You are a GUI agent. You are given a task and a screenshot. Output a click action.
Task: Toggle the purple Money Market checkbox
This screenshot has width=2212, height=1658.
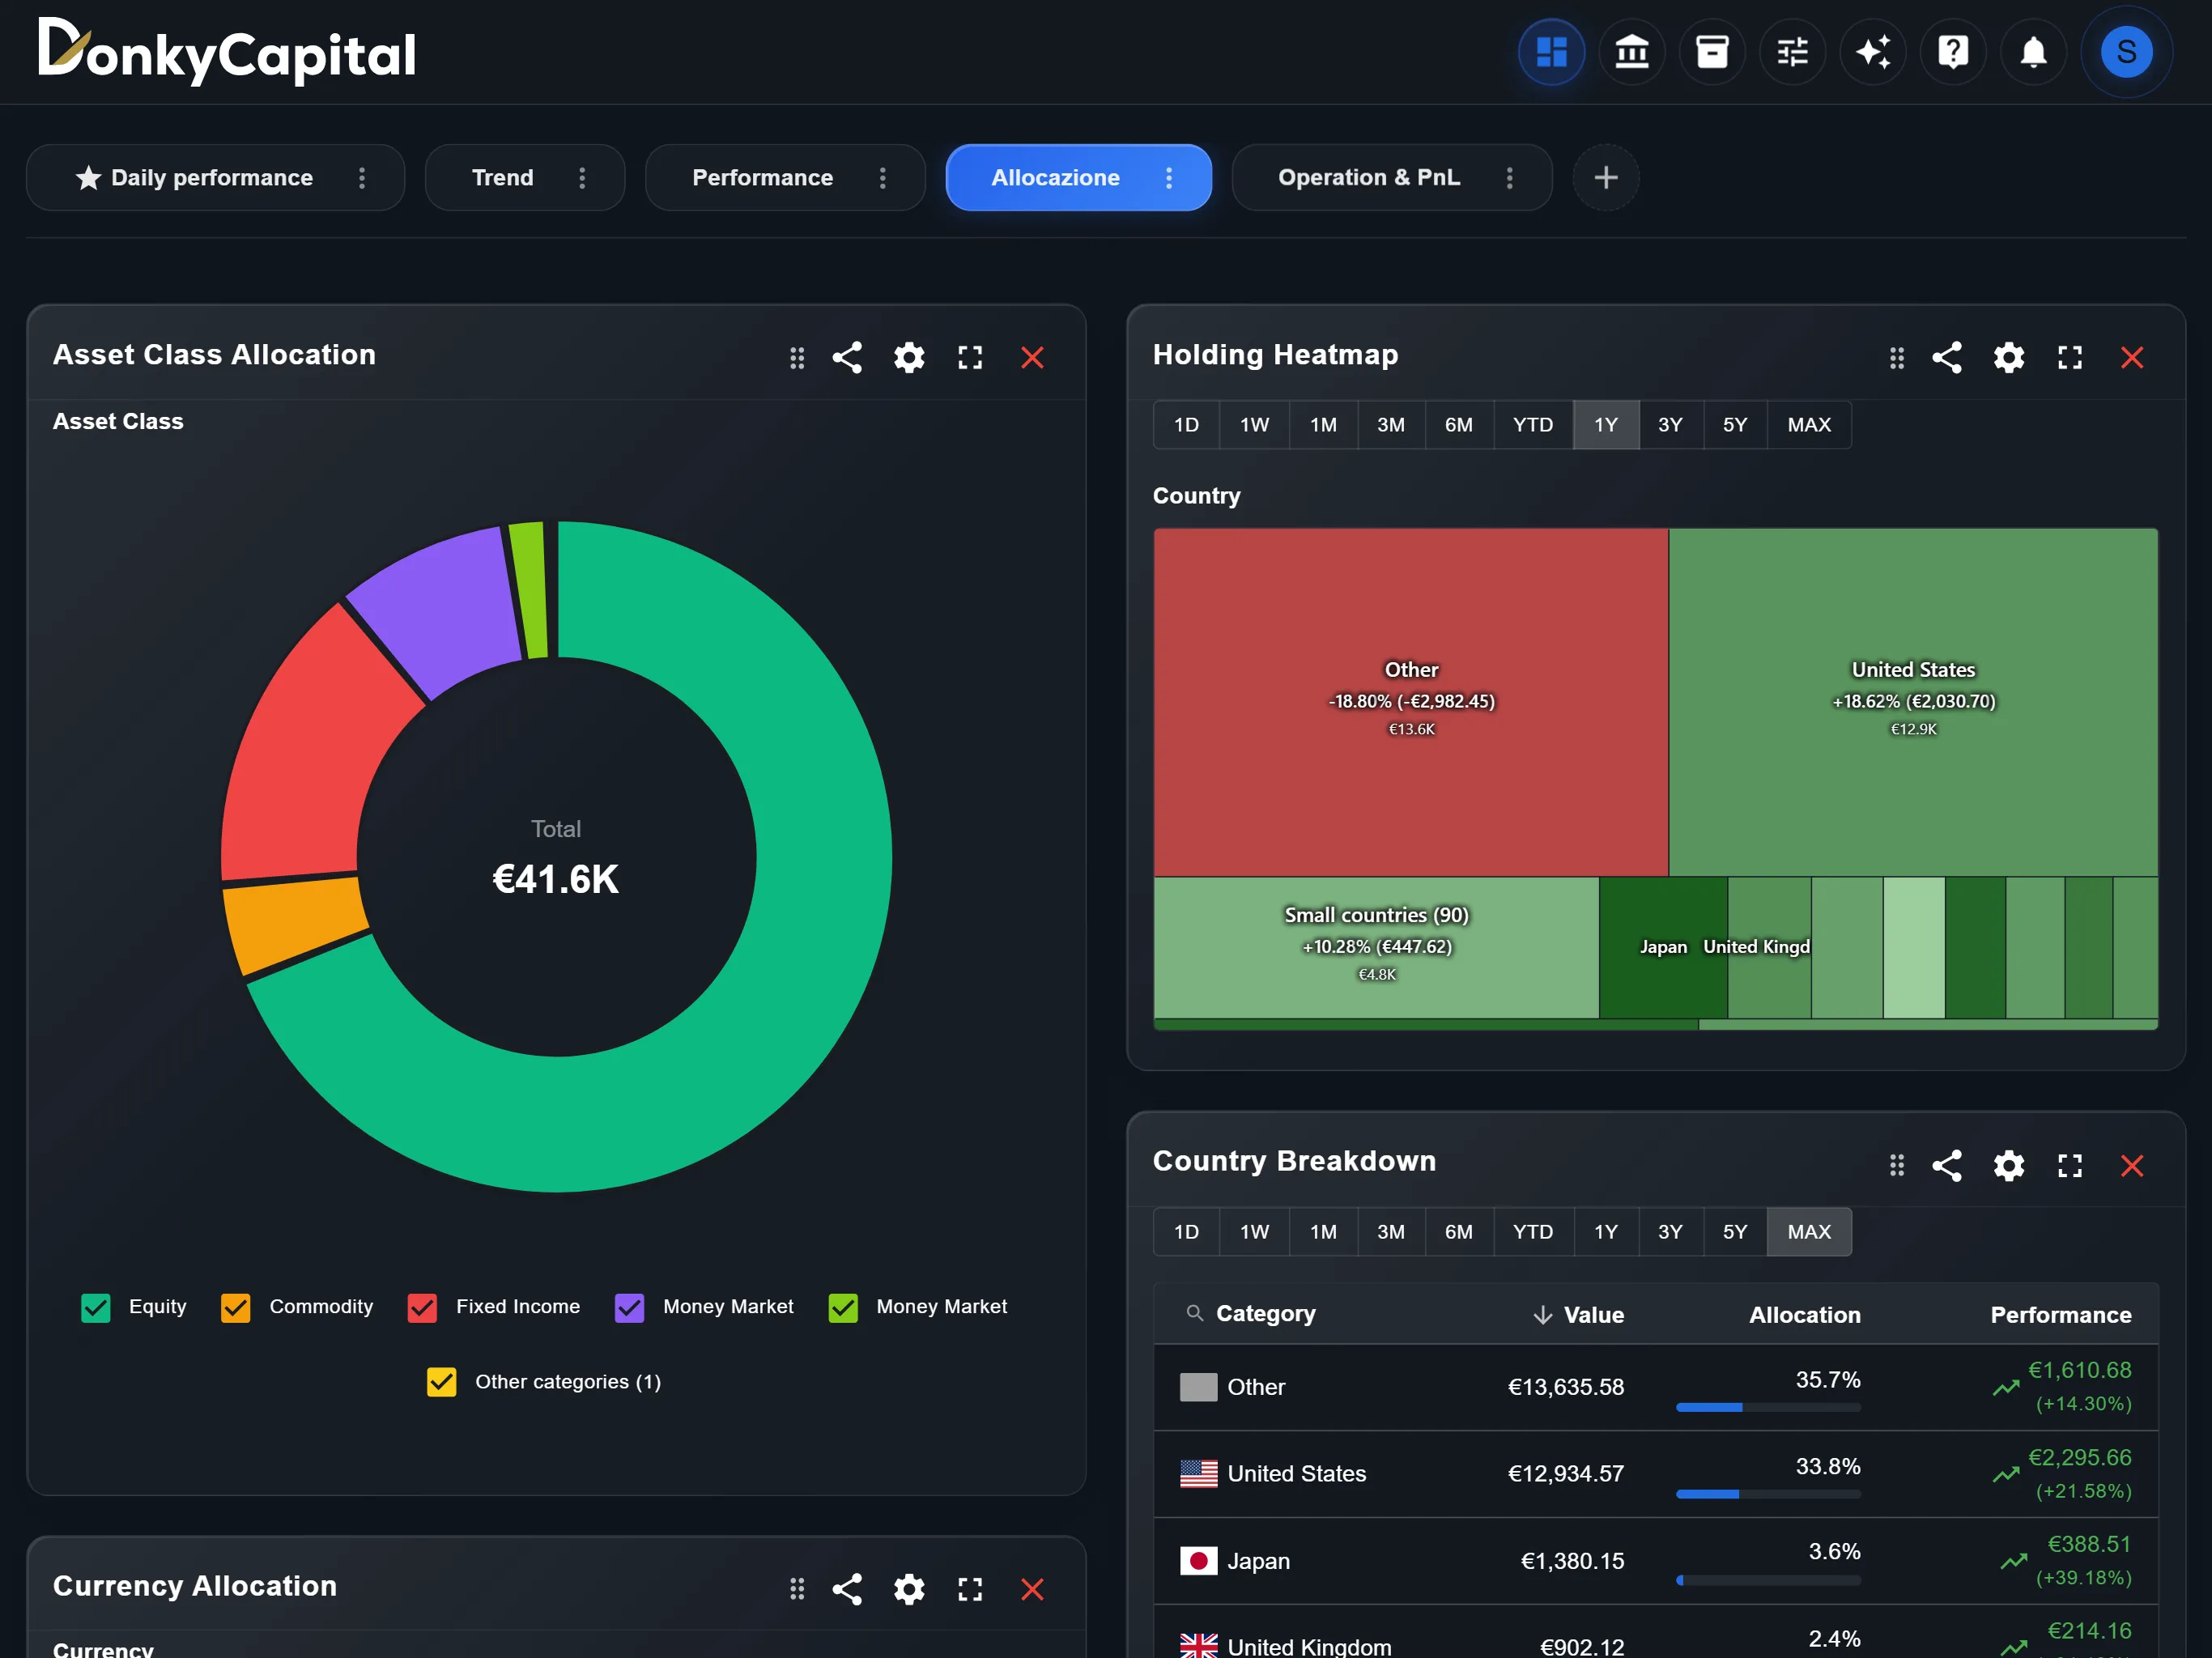[629, 1307]
